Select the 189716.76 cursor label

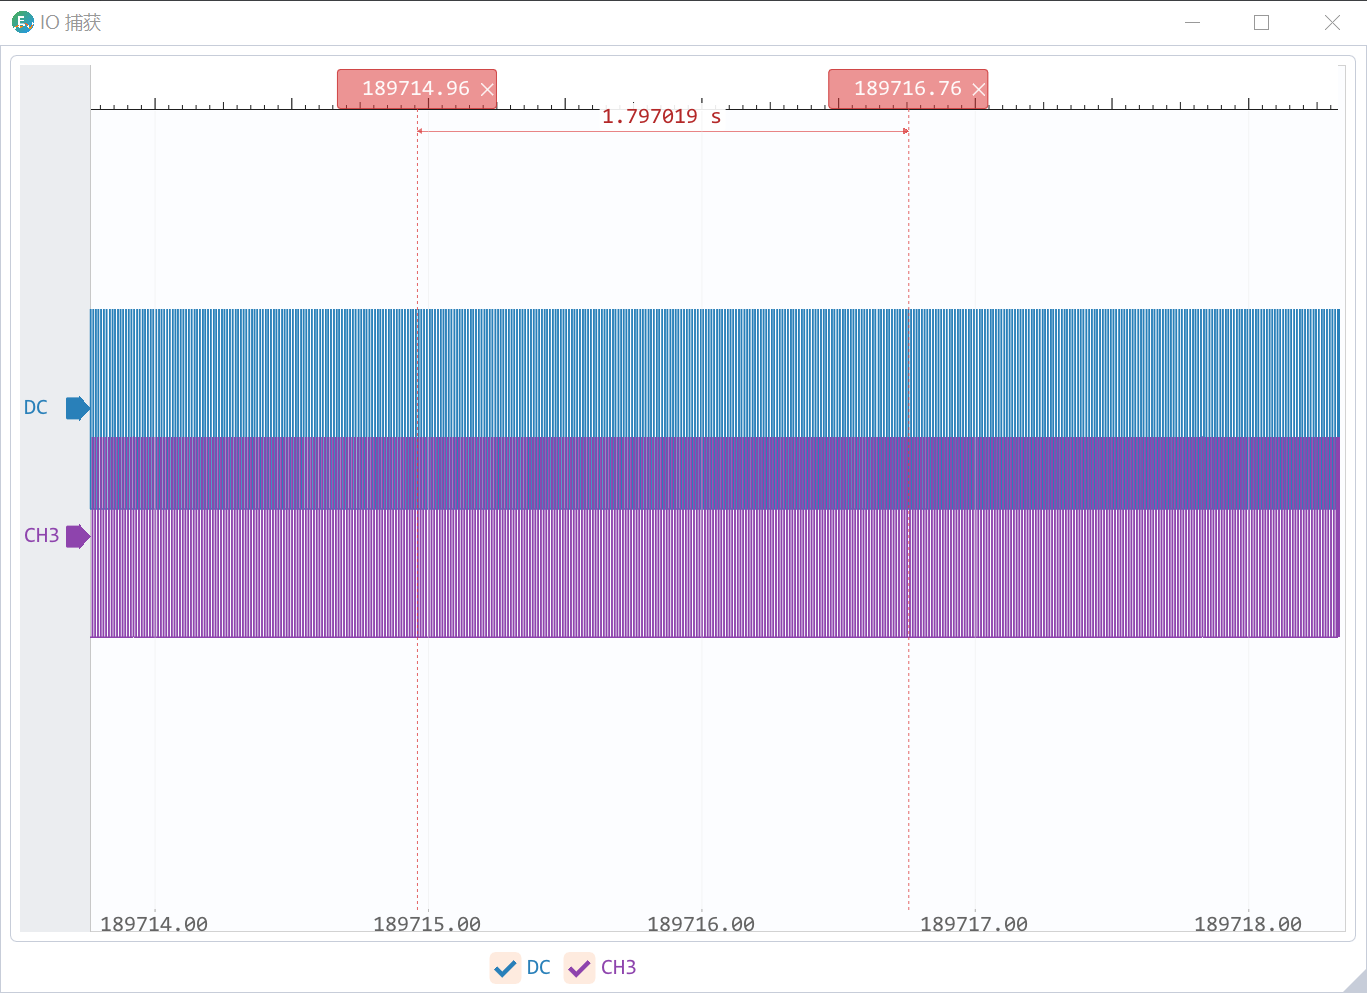[x=908, y=89]
